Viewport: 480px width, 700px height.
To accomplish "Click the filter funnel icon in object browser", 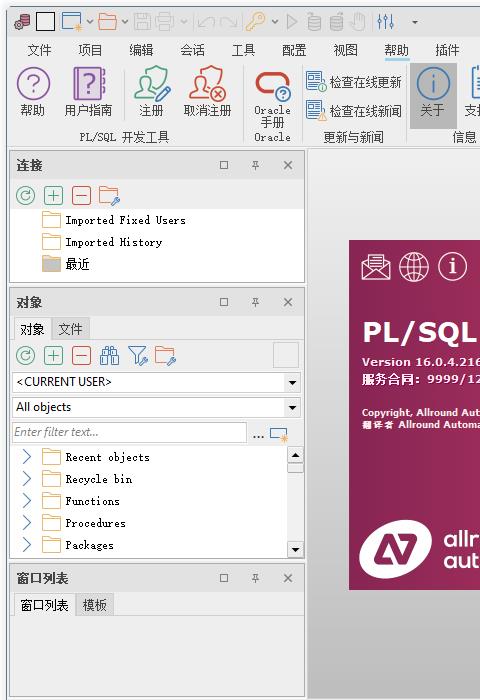I will click(x=138, y=356).
